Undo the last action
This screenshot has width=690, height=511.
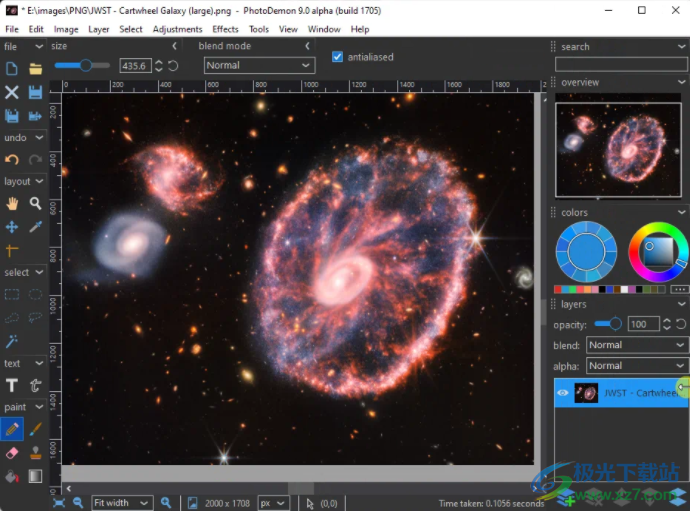tap(12, 159)
